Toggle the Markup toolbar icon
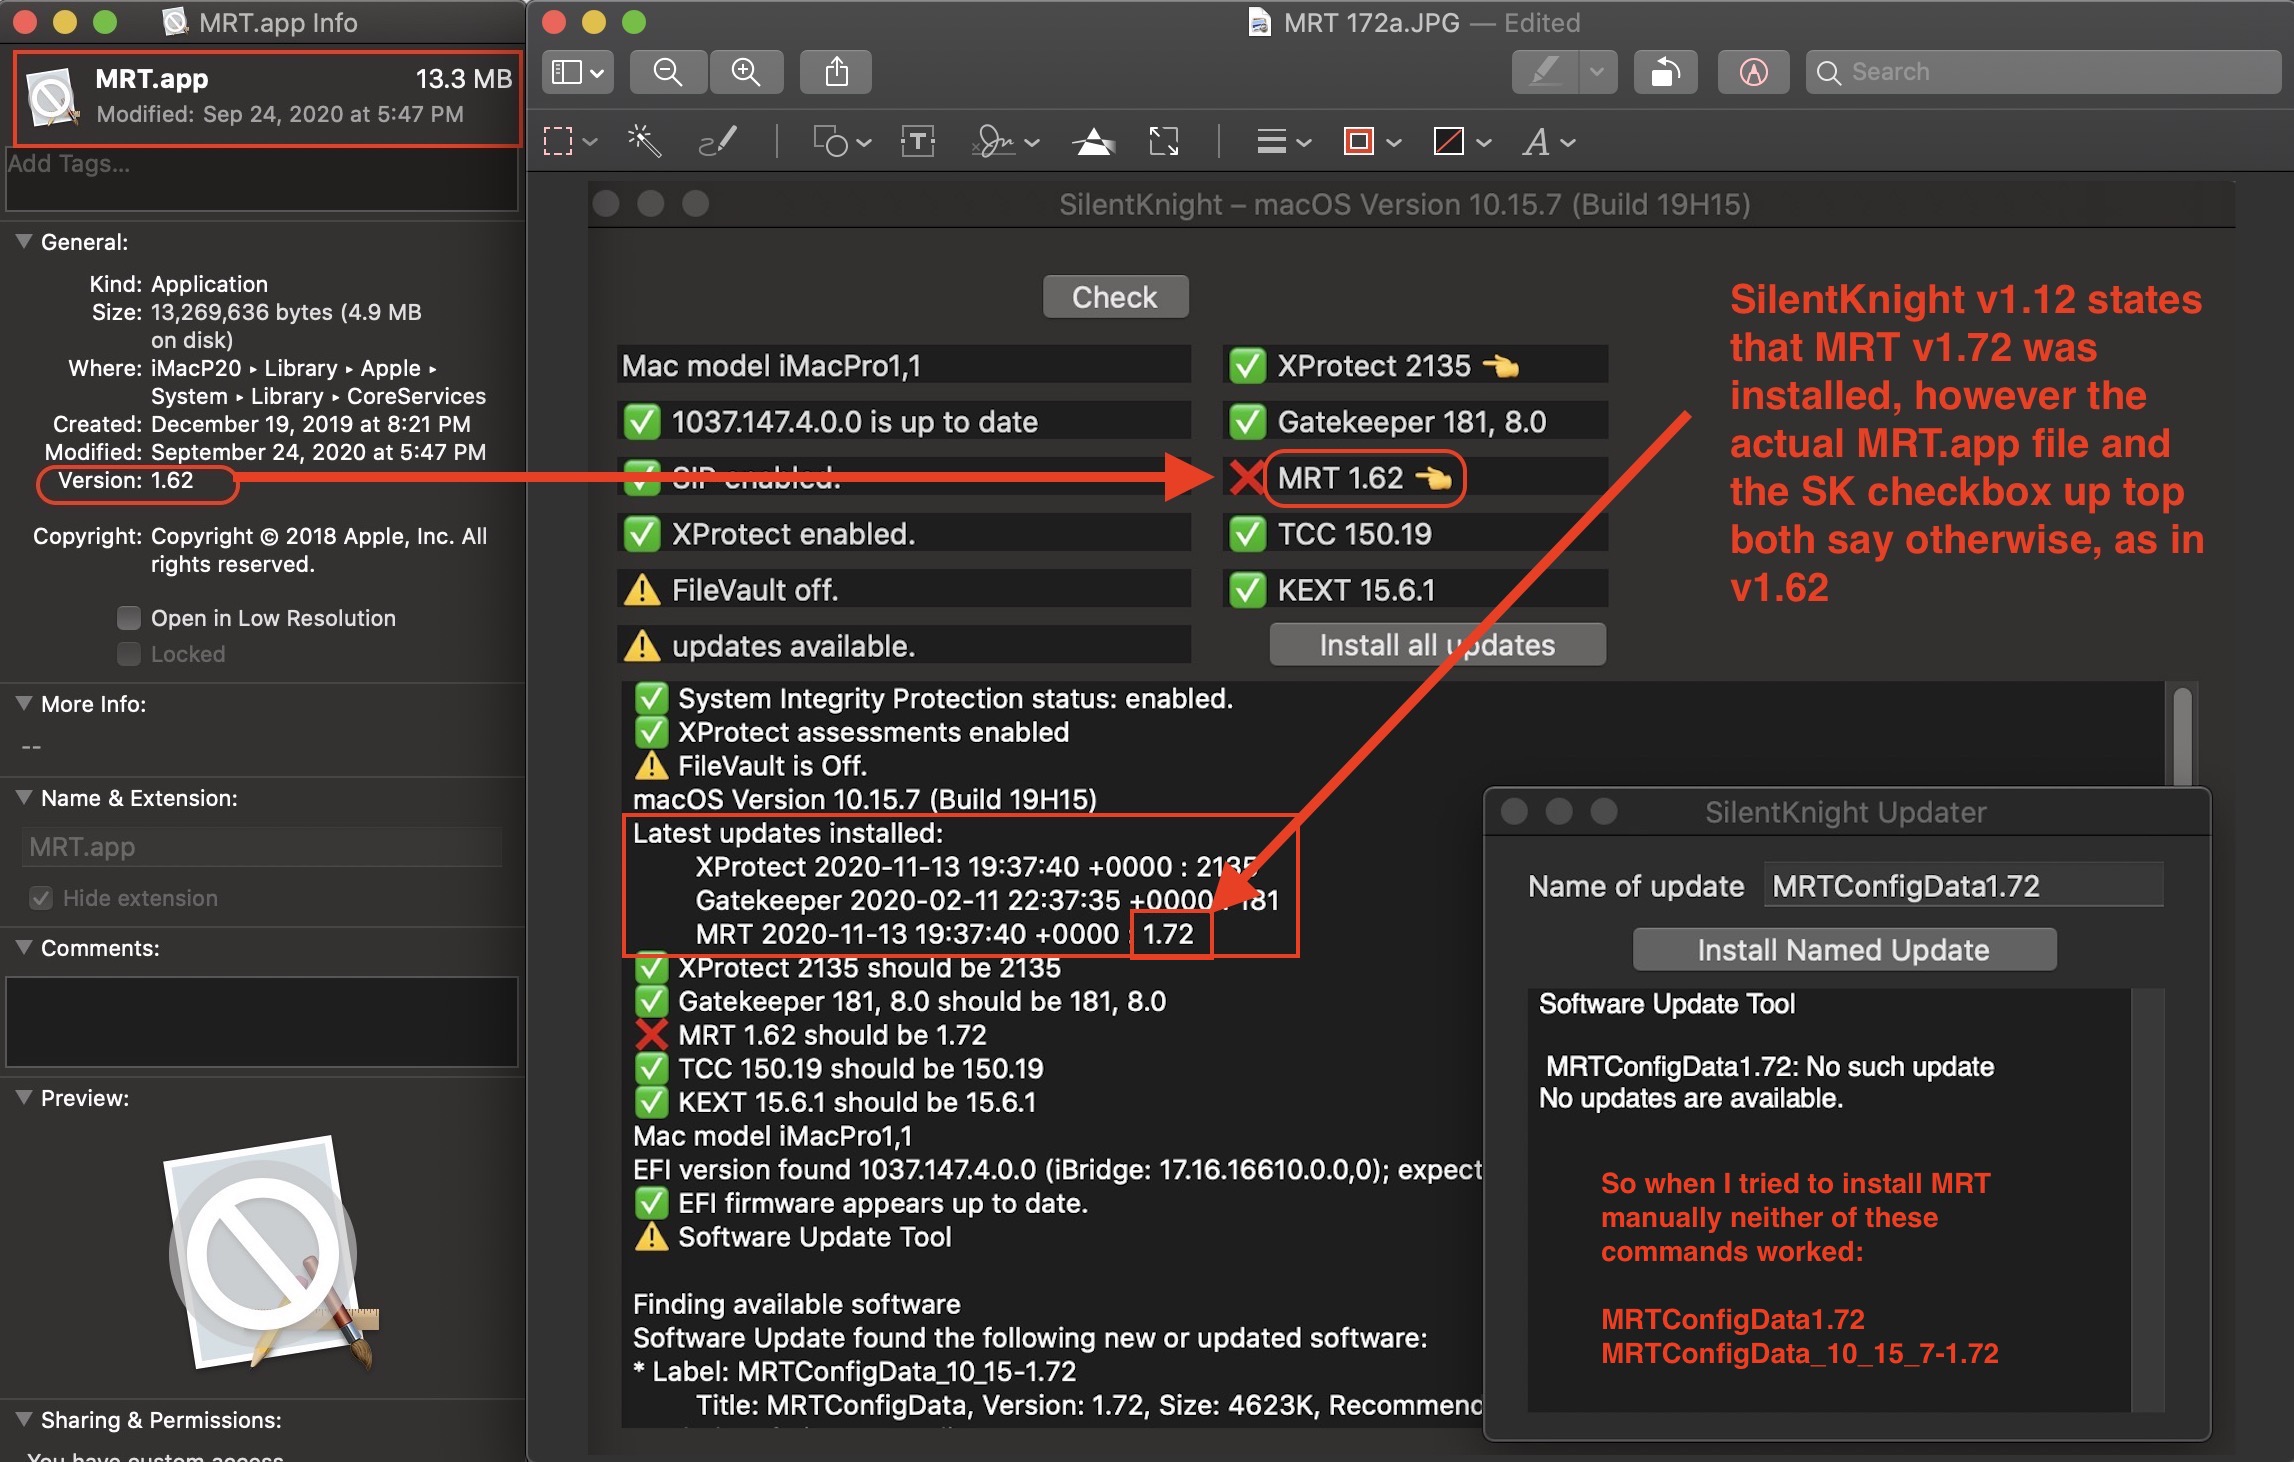The image size is (2294, 1462). 1753,73
